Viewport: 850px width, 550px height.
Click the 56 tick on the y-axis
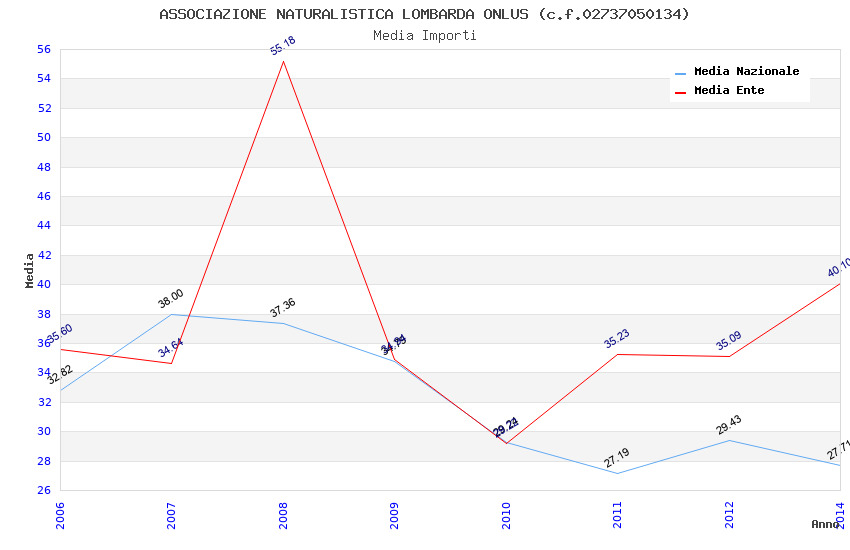coord(44,49)
